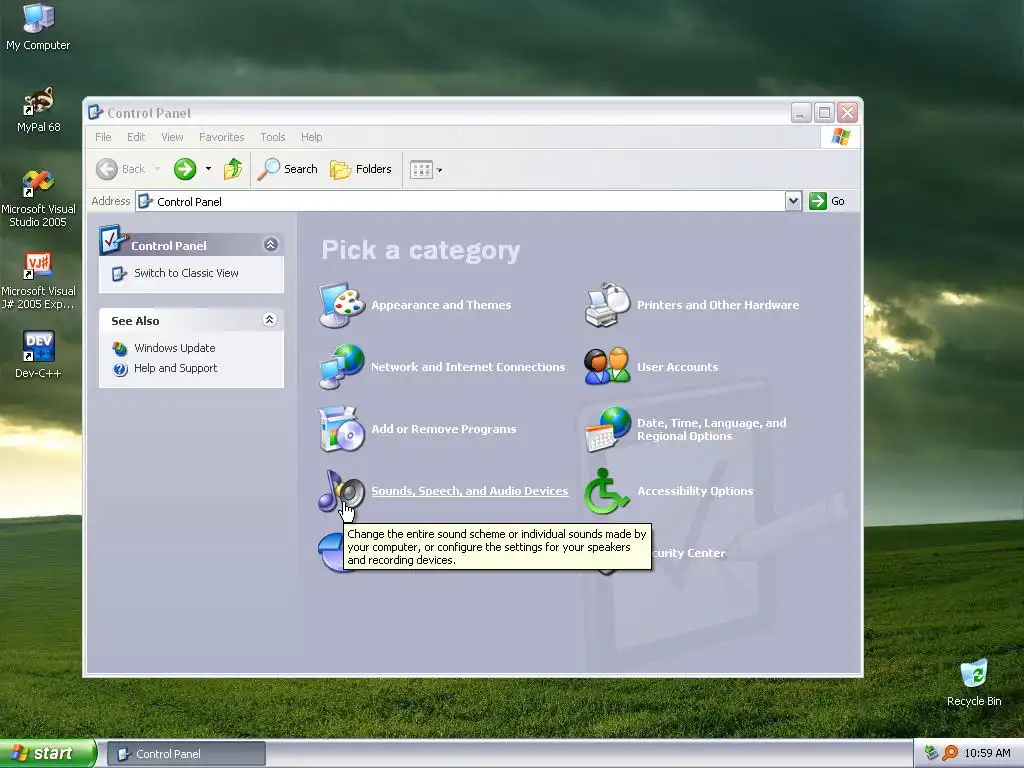This screenshot has width=1024, height=768.
Task: Open the Tools menu
Action: pyautogui.click(x=272, y=137)
